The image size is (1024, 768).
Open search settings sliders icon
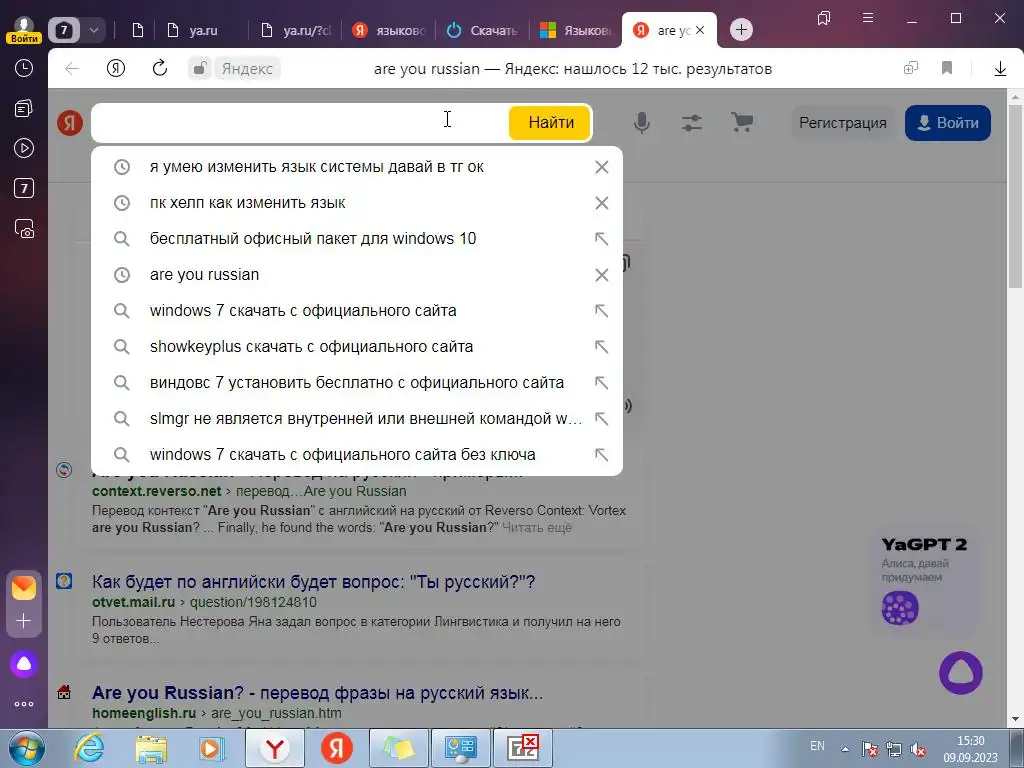[692, 123]
